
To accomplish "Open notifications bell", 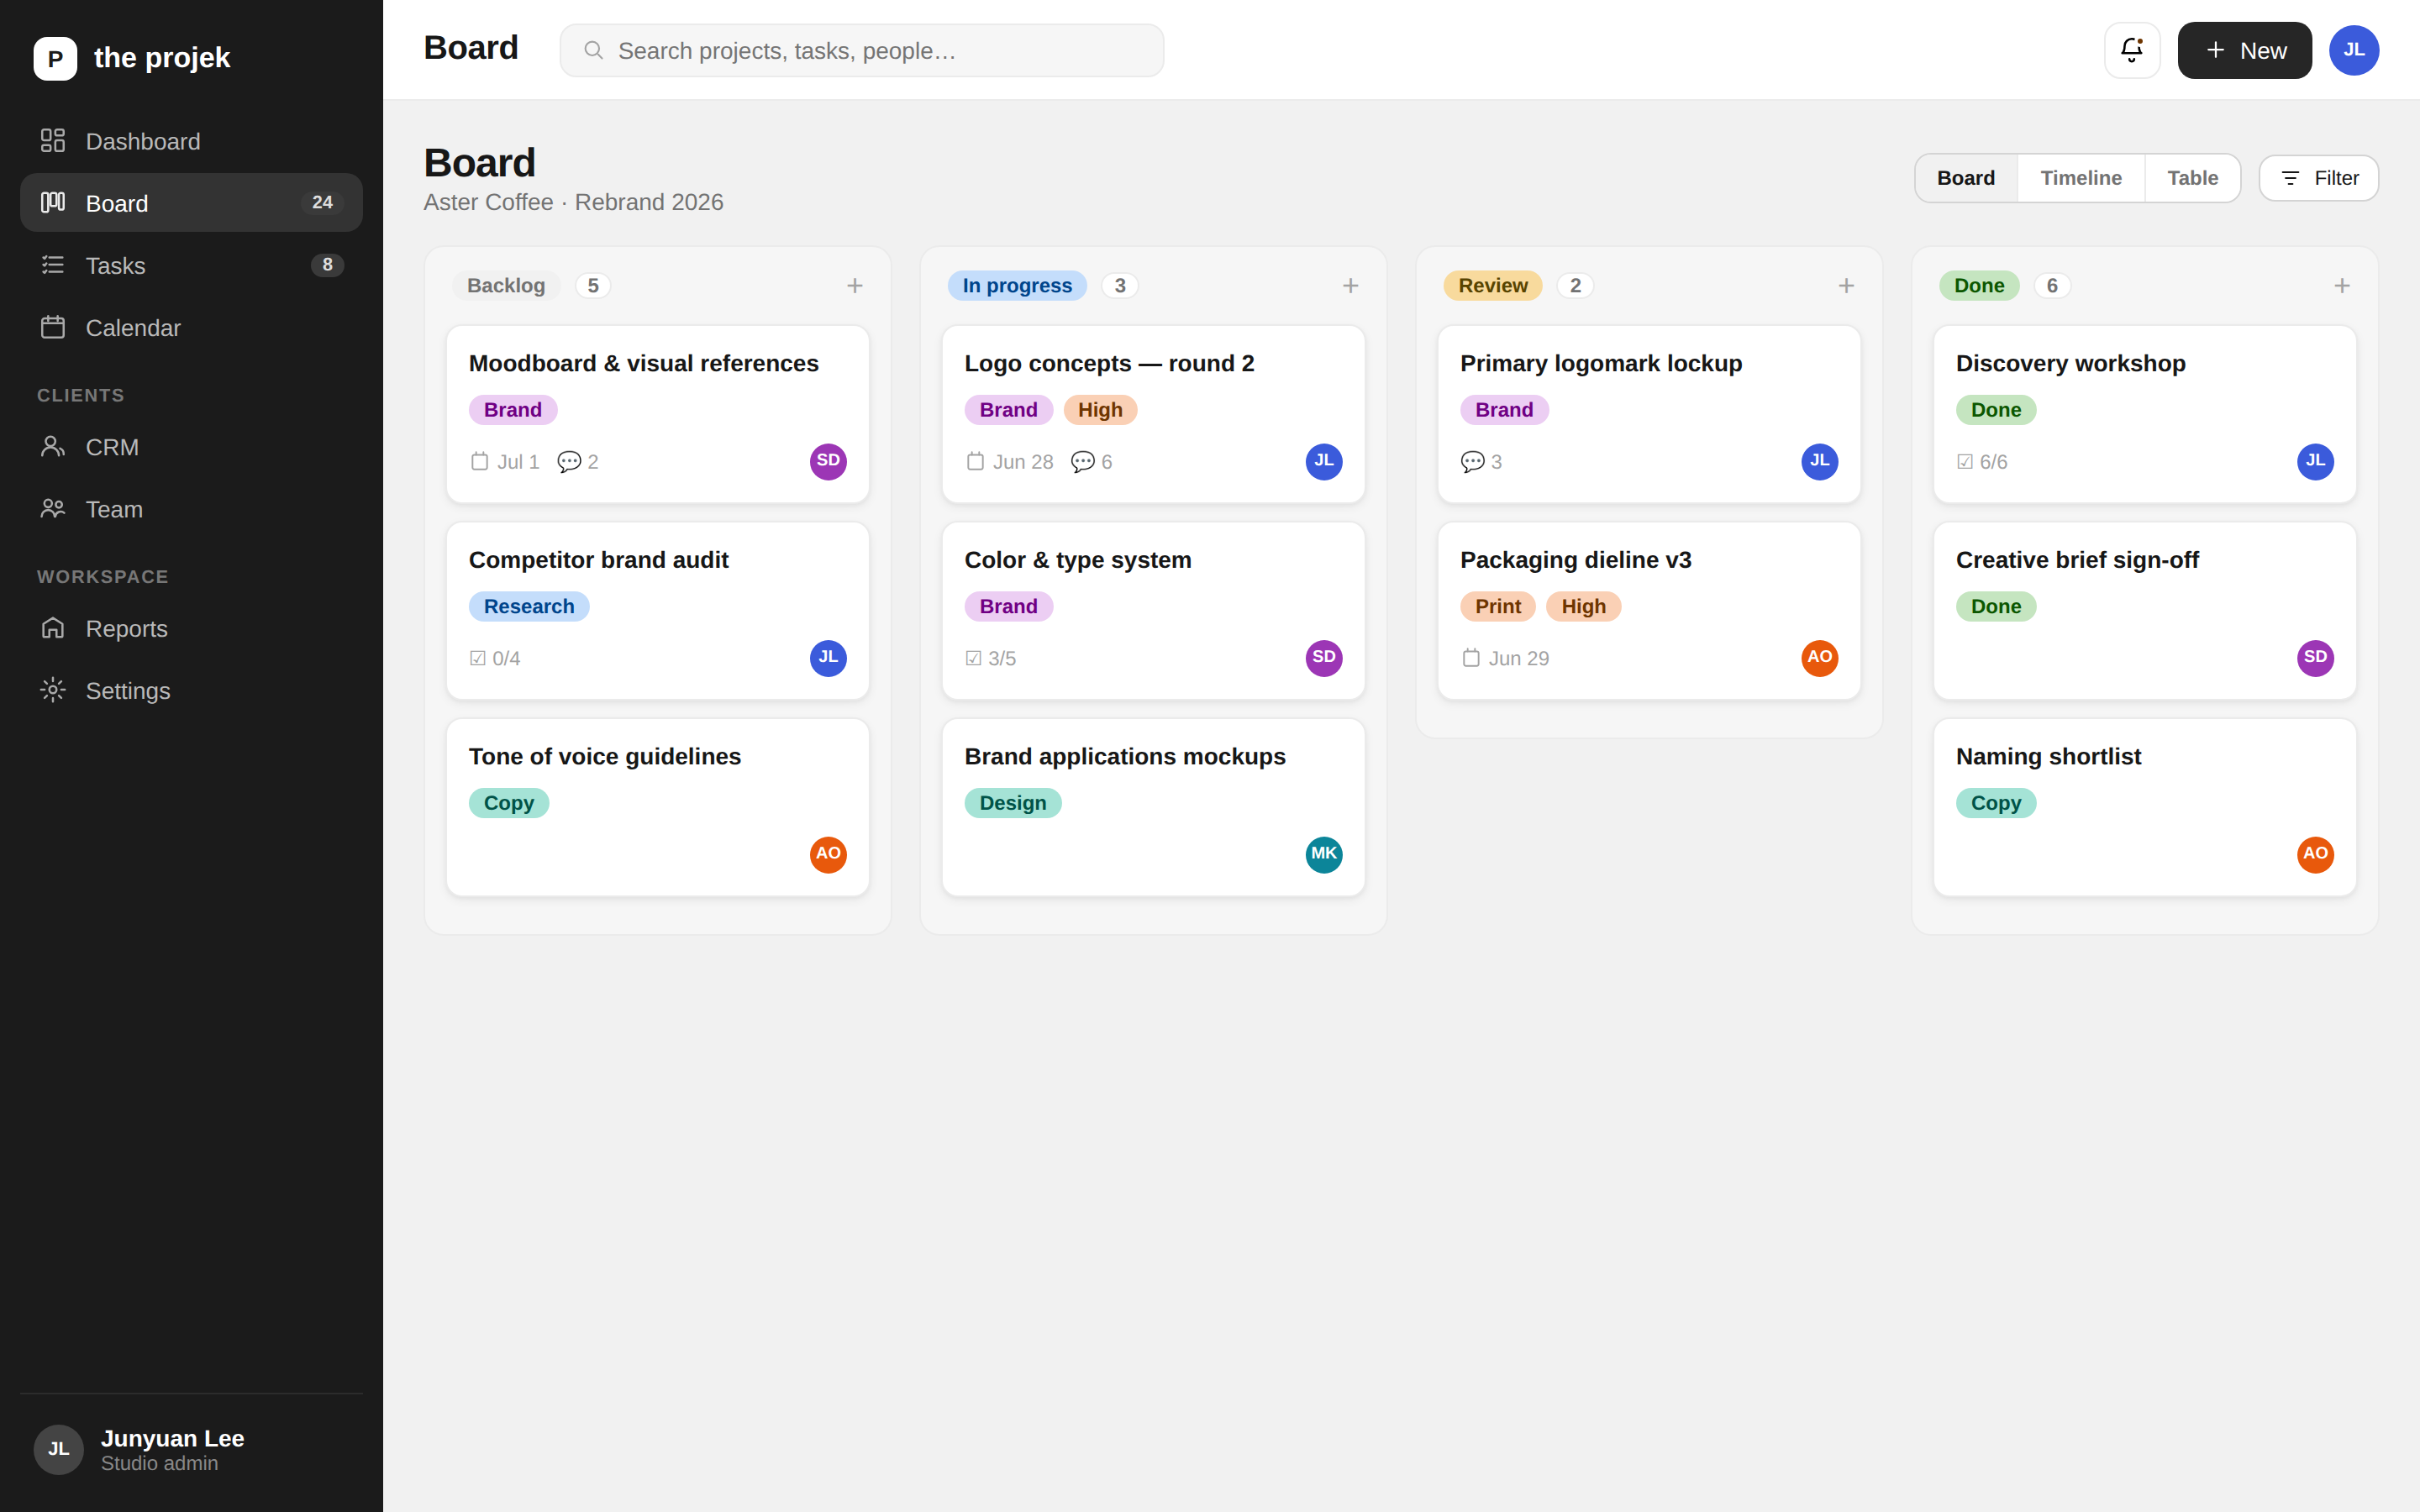I will point(2132,50).
